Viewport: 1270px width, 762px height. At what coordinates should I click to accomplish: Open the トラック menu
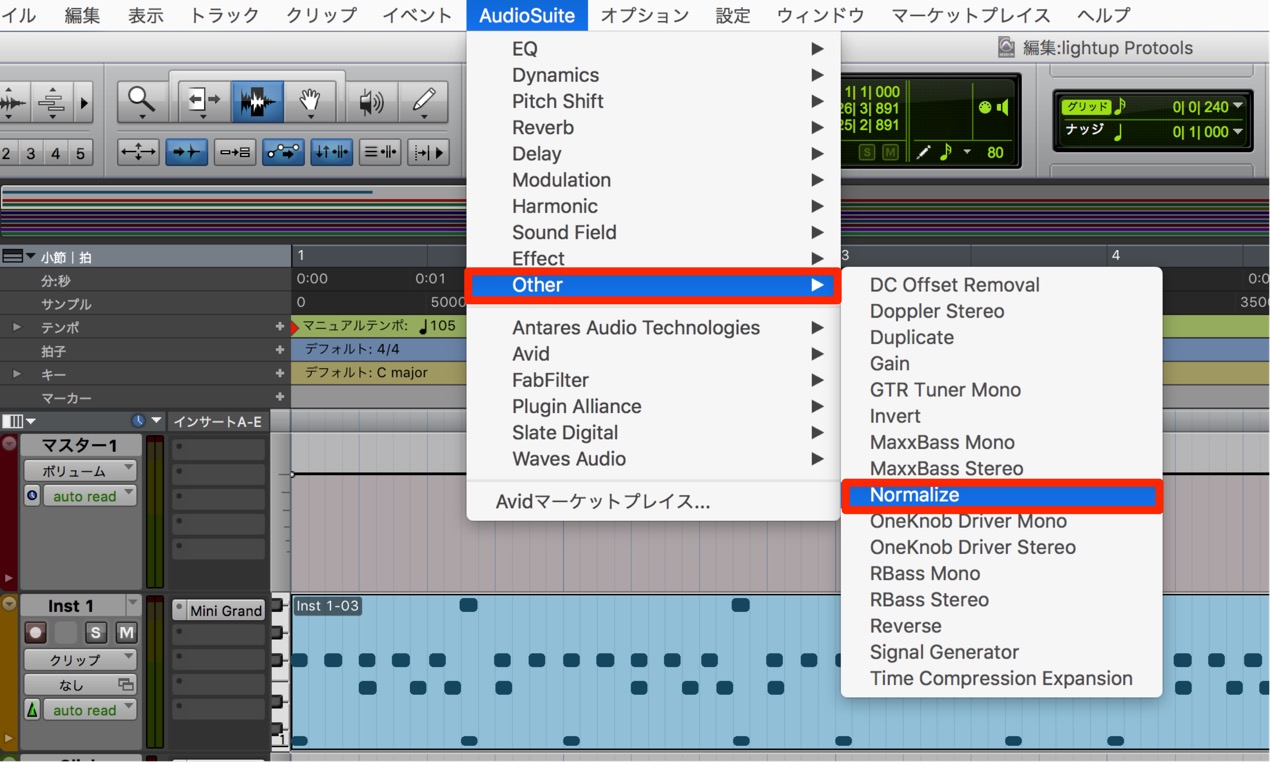coord(224,15)
